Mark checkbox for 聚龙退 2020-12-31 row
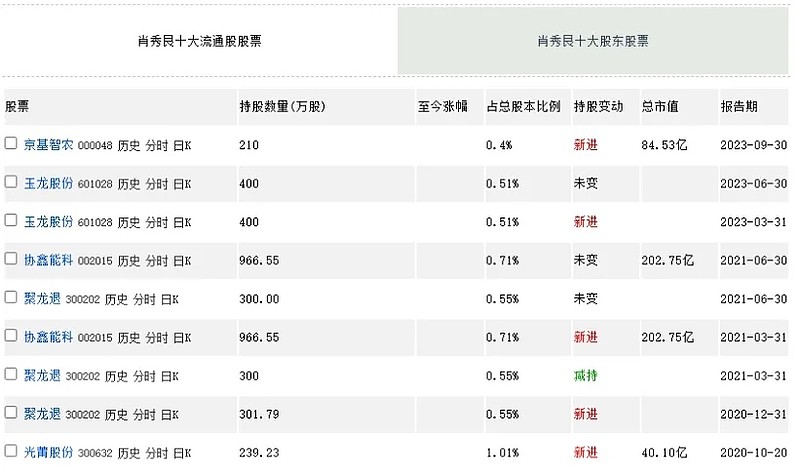Viewport: 800px width, 476px height. tap(11, 413)
